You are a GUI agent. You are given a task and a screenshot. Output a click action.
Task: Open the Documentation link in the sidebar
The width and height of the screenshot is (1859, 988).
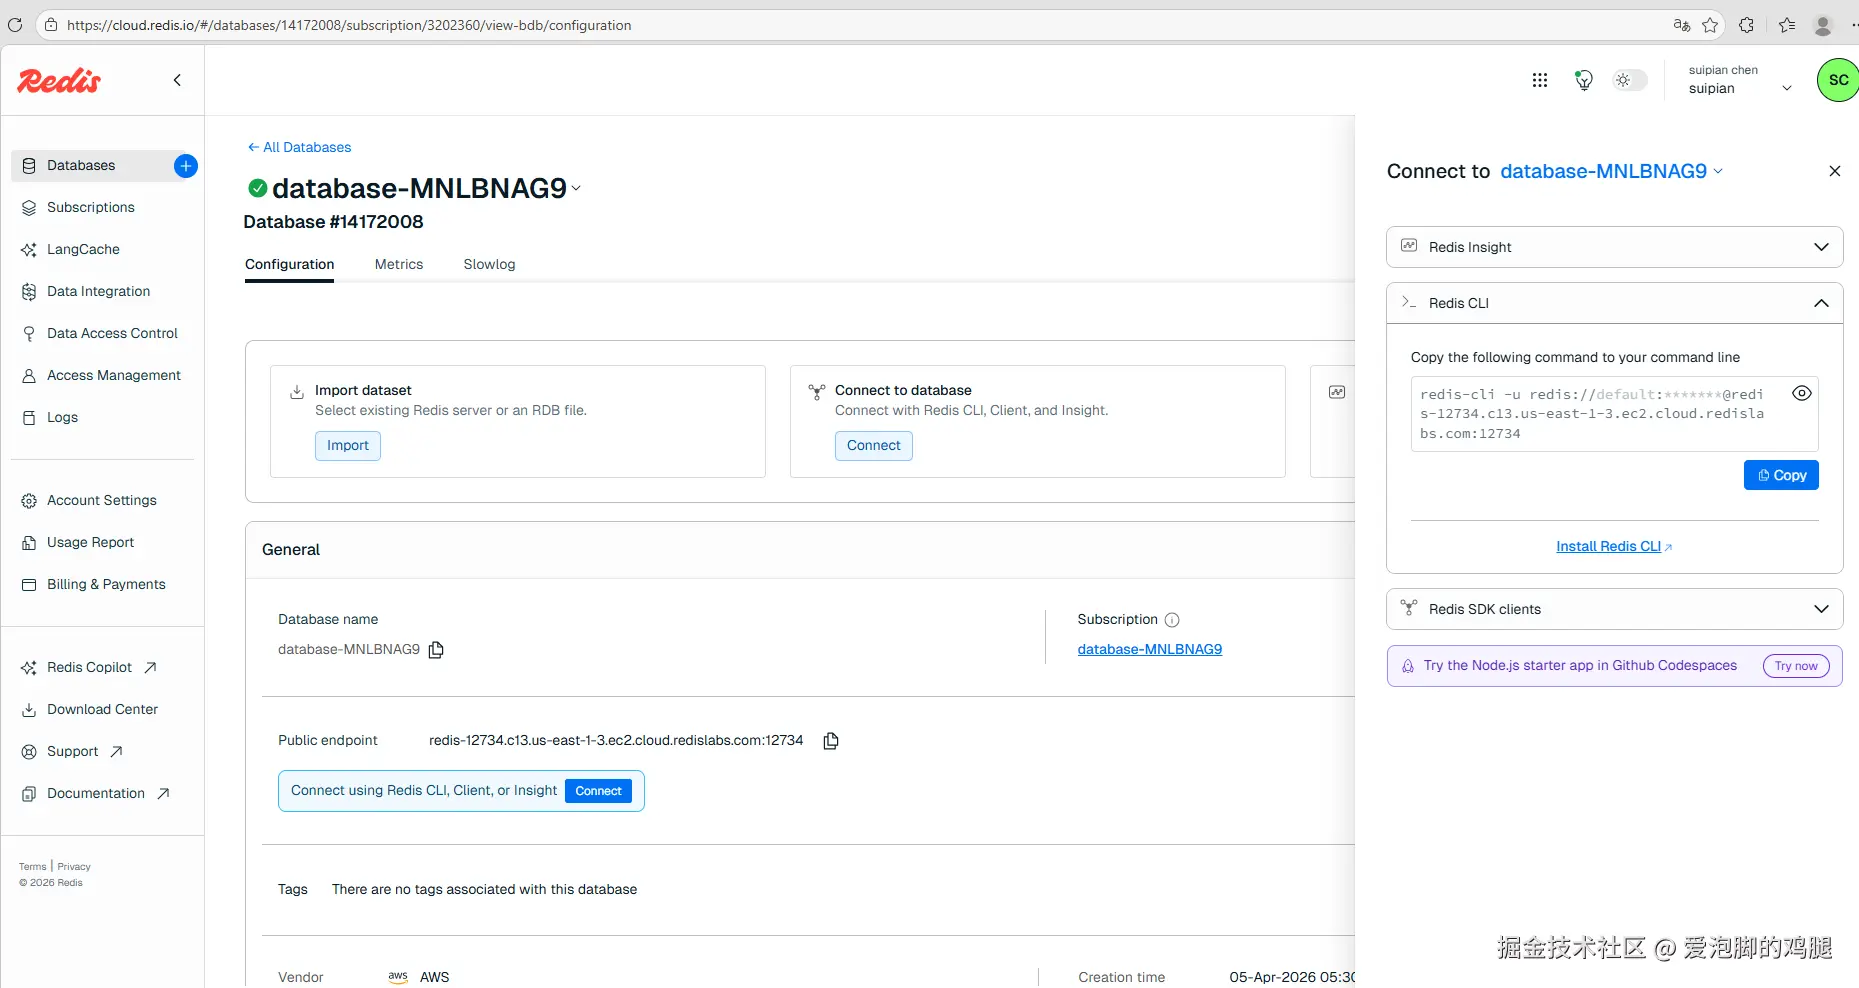[96, 794]
